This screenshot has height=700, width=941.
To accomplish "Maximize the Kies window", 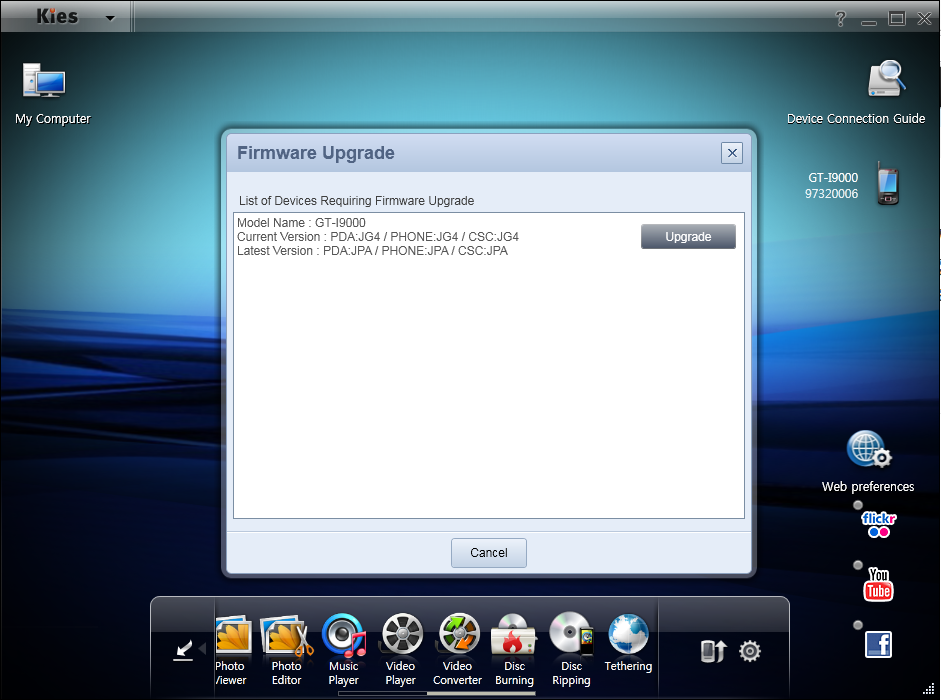I will pyautogui.click(x=897, y=19).
